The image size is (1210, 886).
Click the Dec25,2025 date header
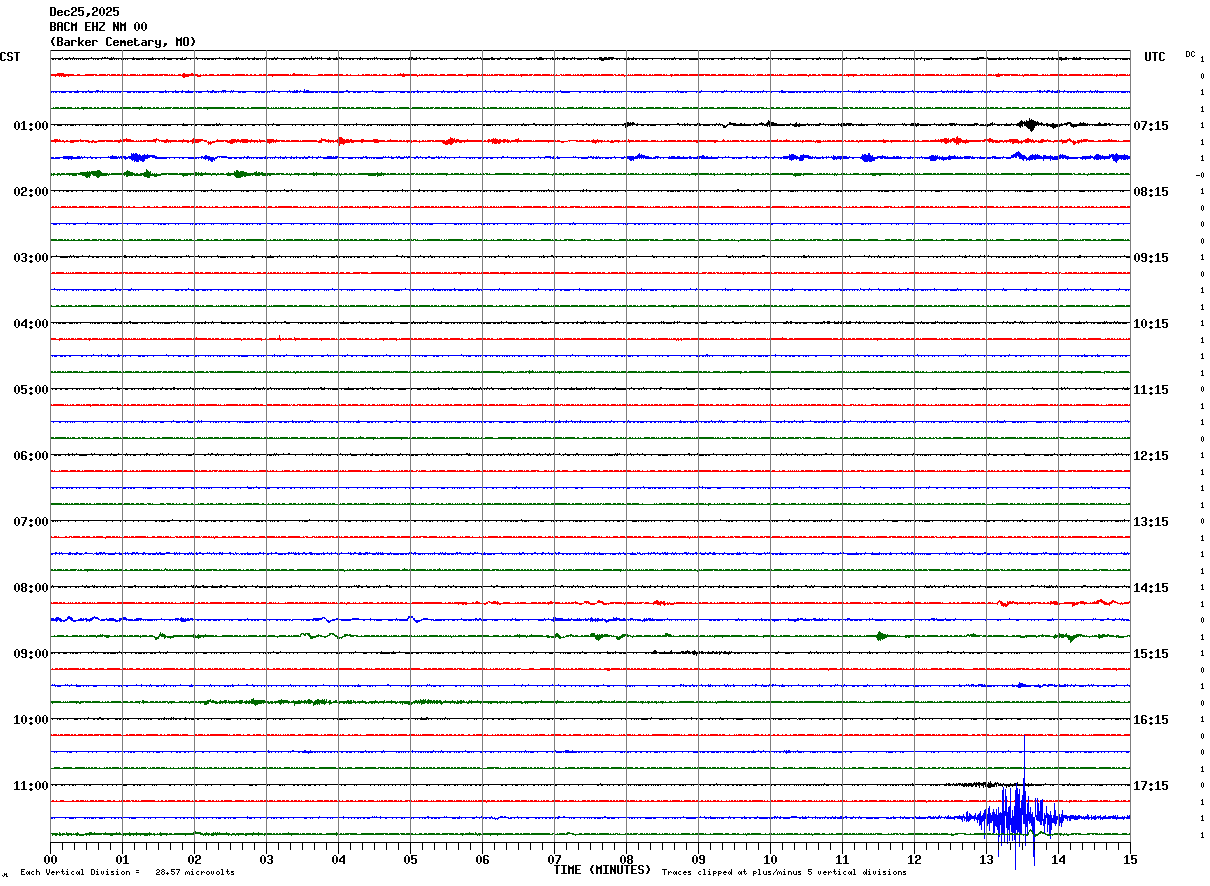point(84,12)
